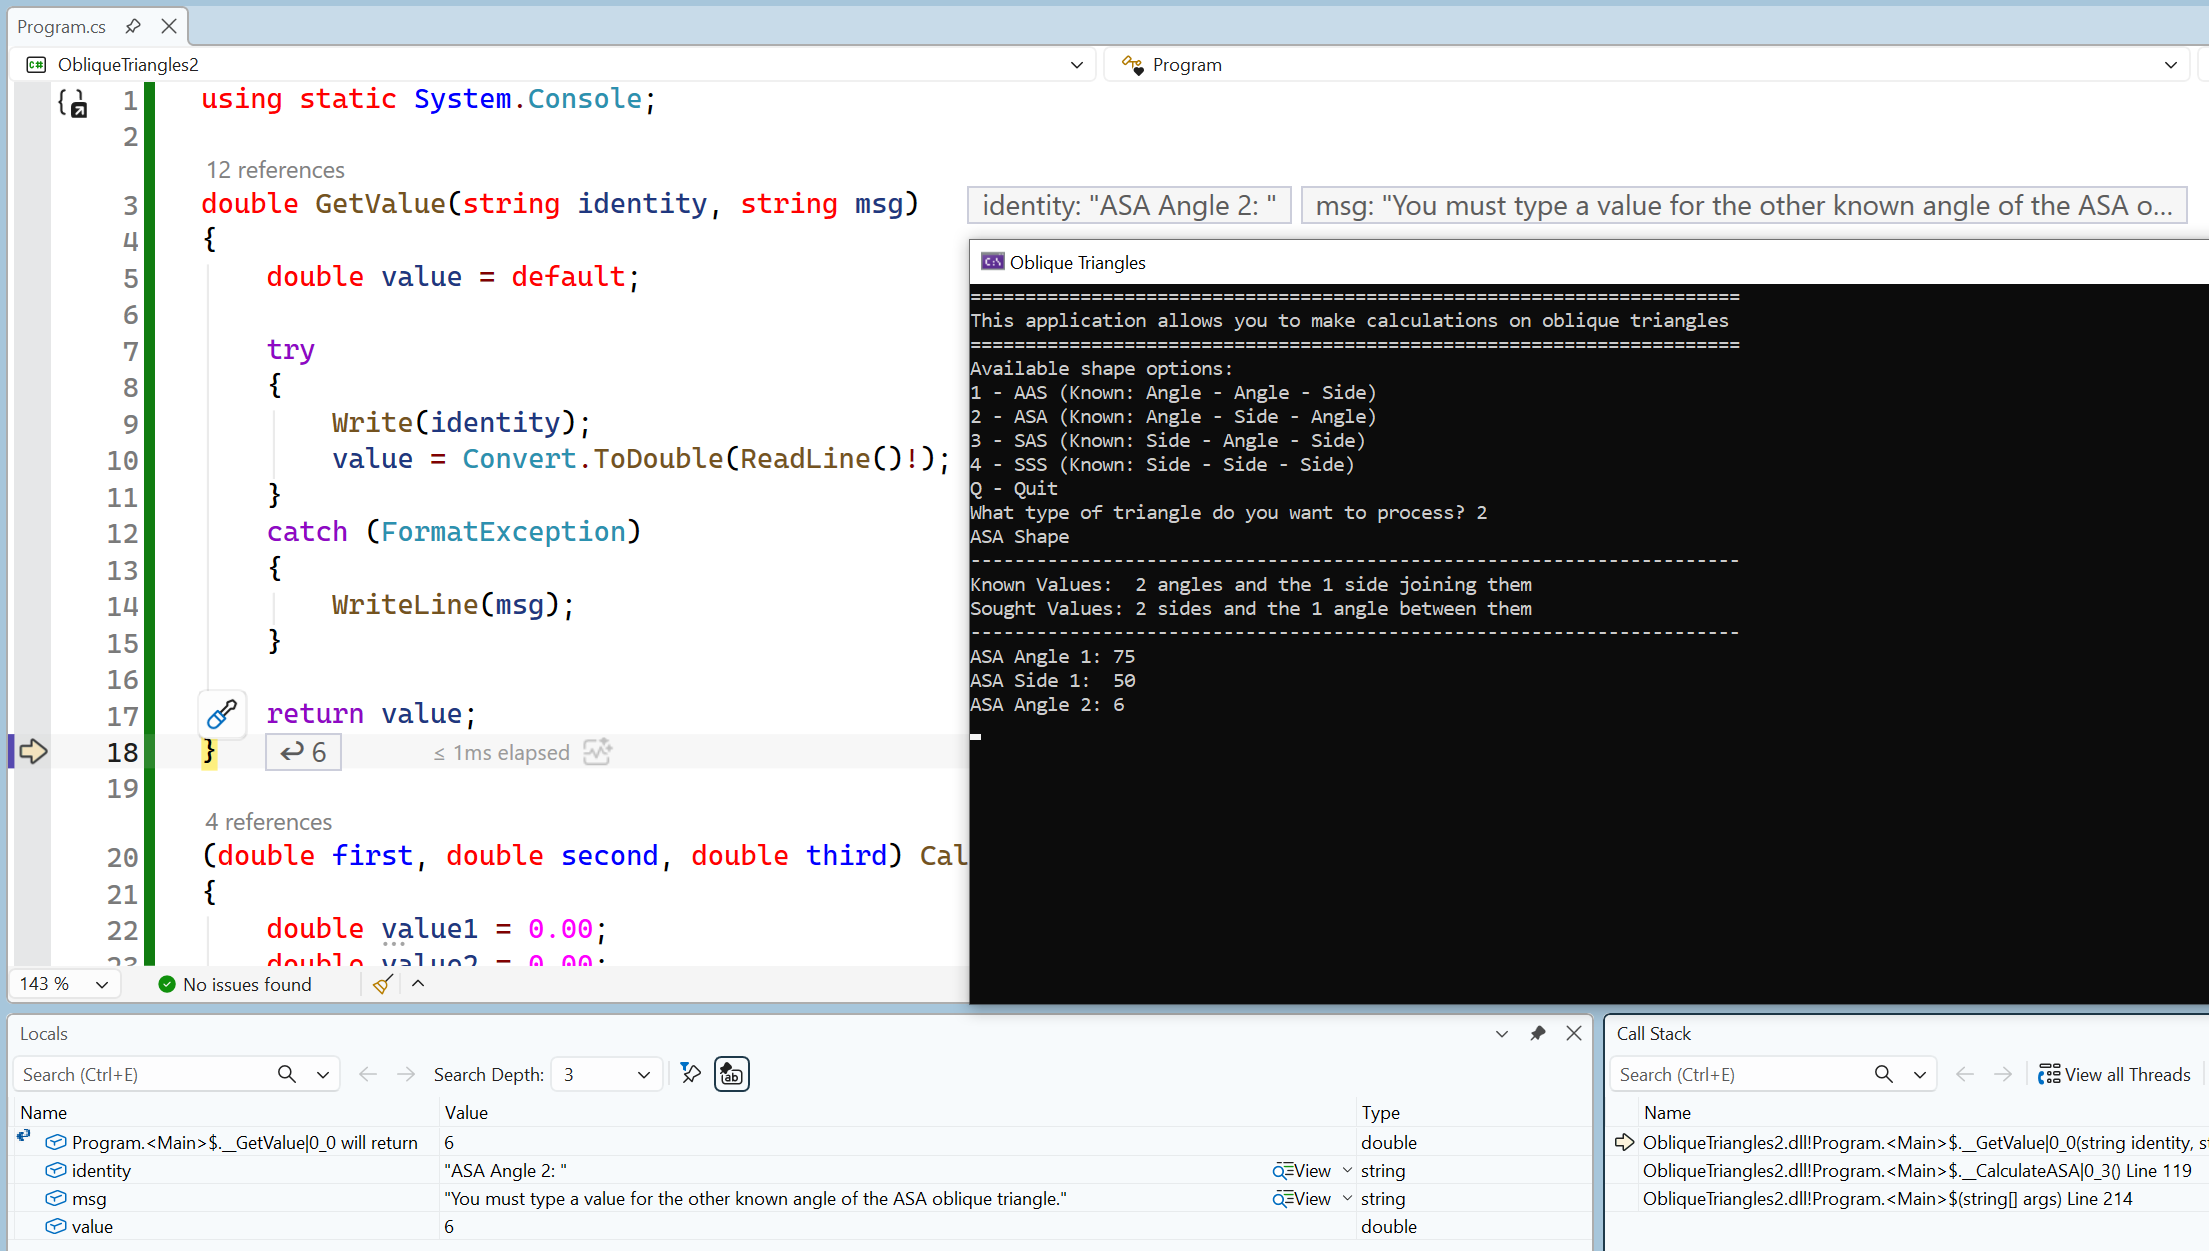Image resolution: width=2209 pixels, height=1251 pixels.
Task: Click the Call Stack search magnifier icon
Action: click(1884, 1074)
